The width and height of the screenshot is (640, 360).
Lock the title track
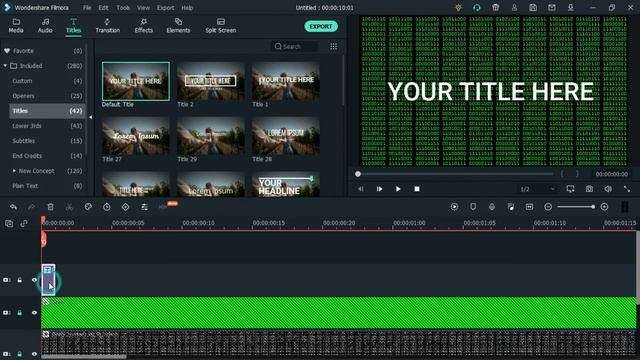(x=20, y=280)
